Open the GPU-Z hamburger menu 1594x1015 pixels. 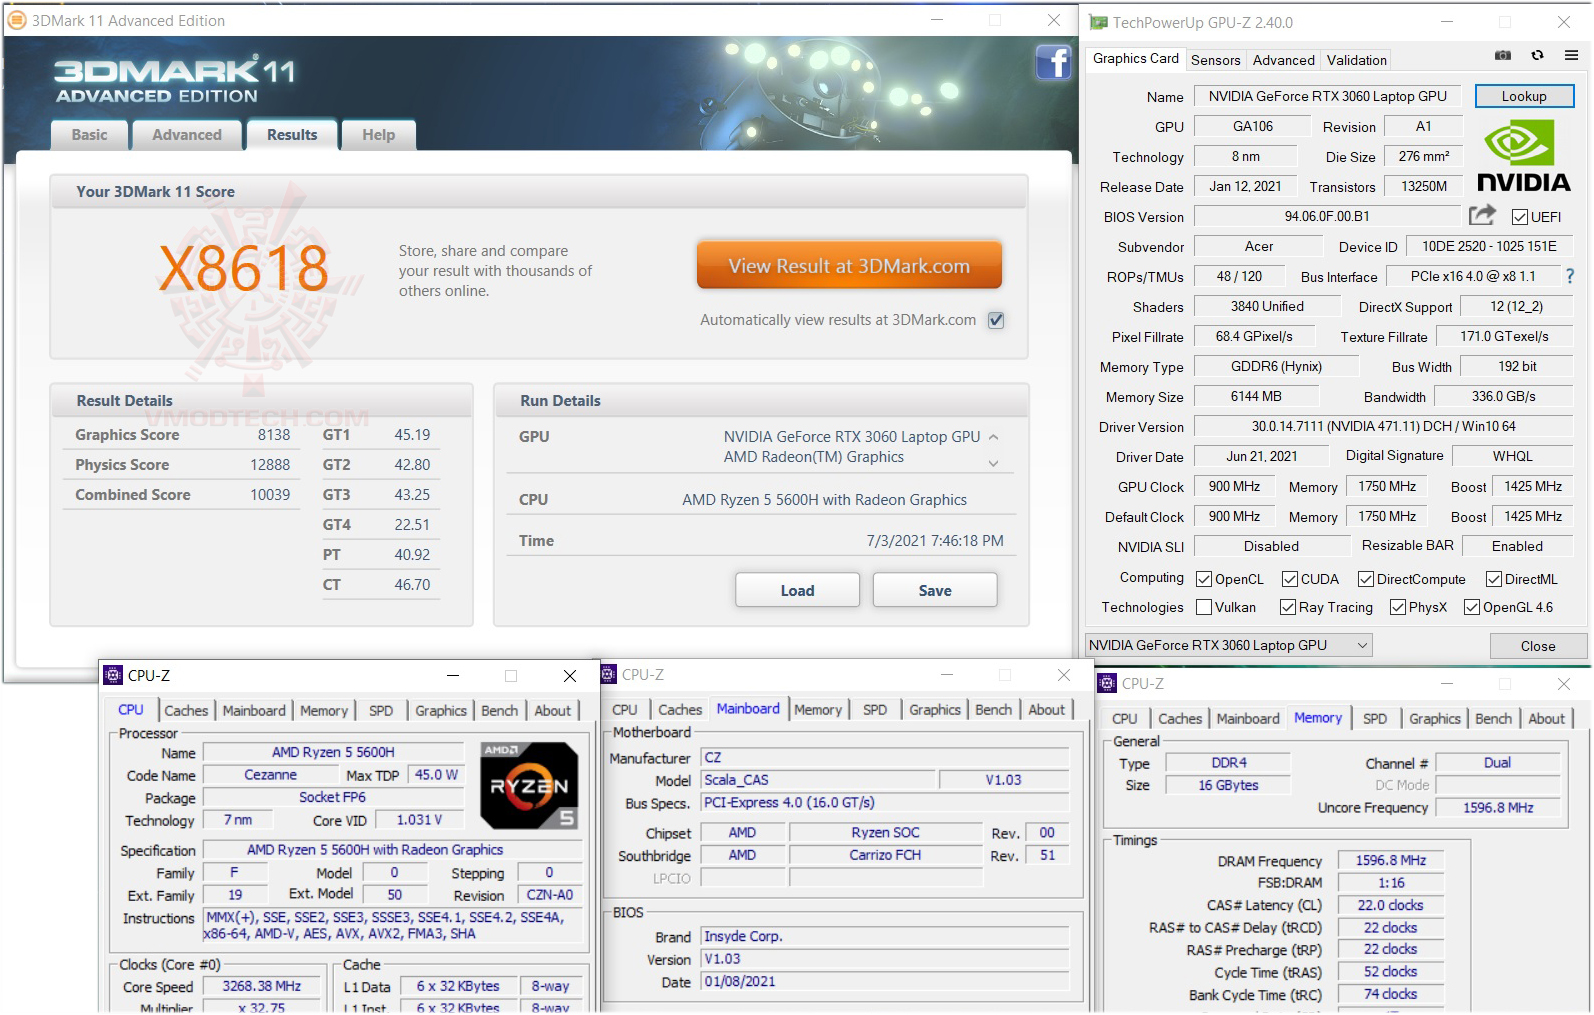click(1572, 56)
